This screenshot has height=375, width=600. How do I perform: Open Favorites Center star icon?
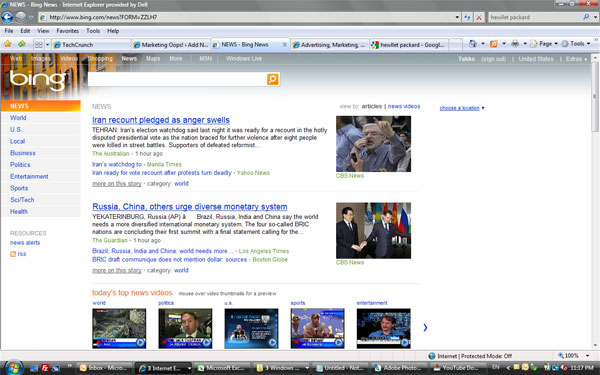(8, 44)
